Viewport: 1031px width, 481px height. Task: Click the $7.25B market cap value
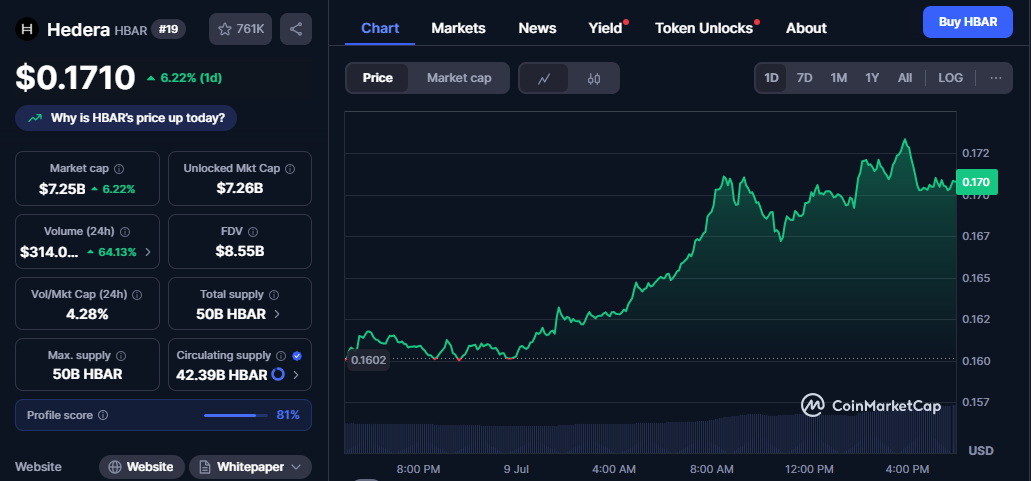point(62,189)
